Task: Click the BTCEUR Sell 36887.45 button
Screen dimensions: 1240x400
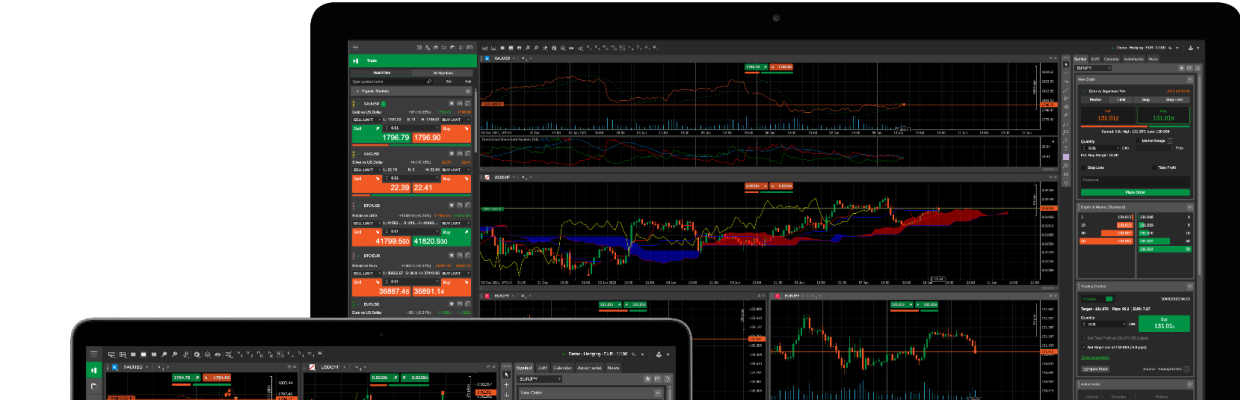Action: click(381, 287)
